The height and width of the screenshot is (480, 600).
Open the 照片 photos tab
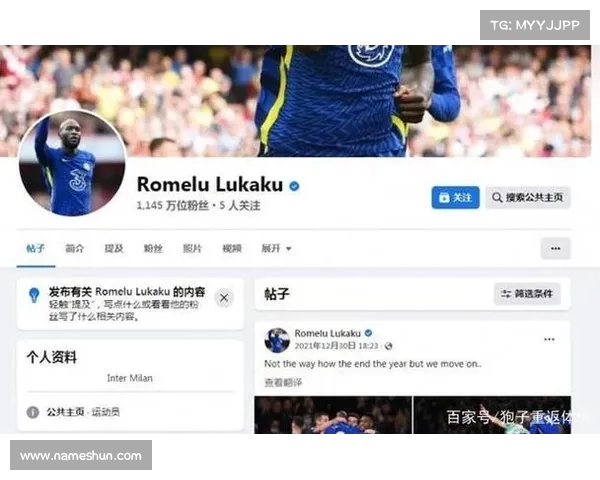(x=192, y=248)
